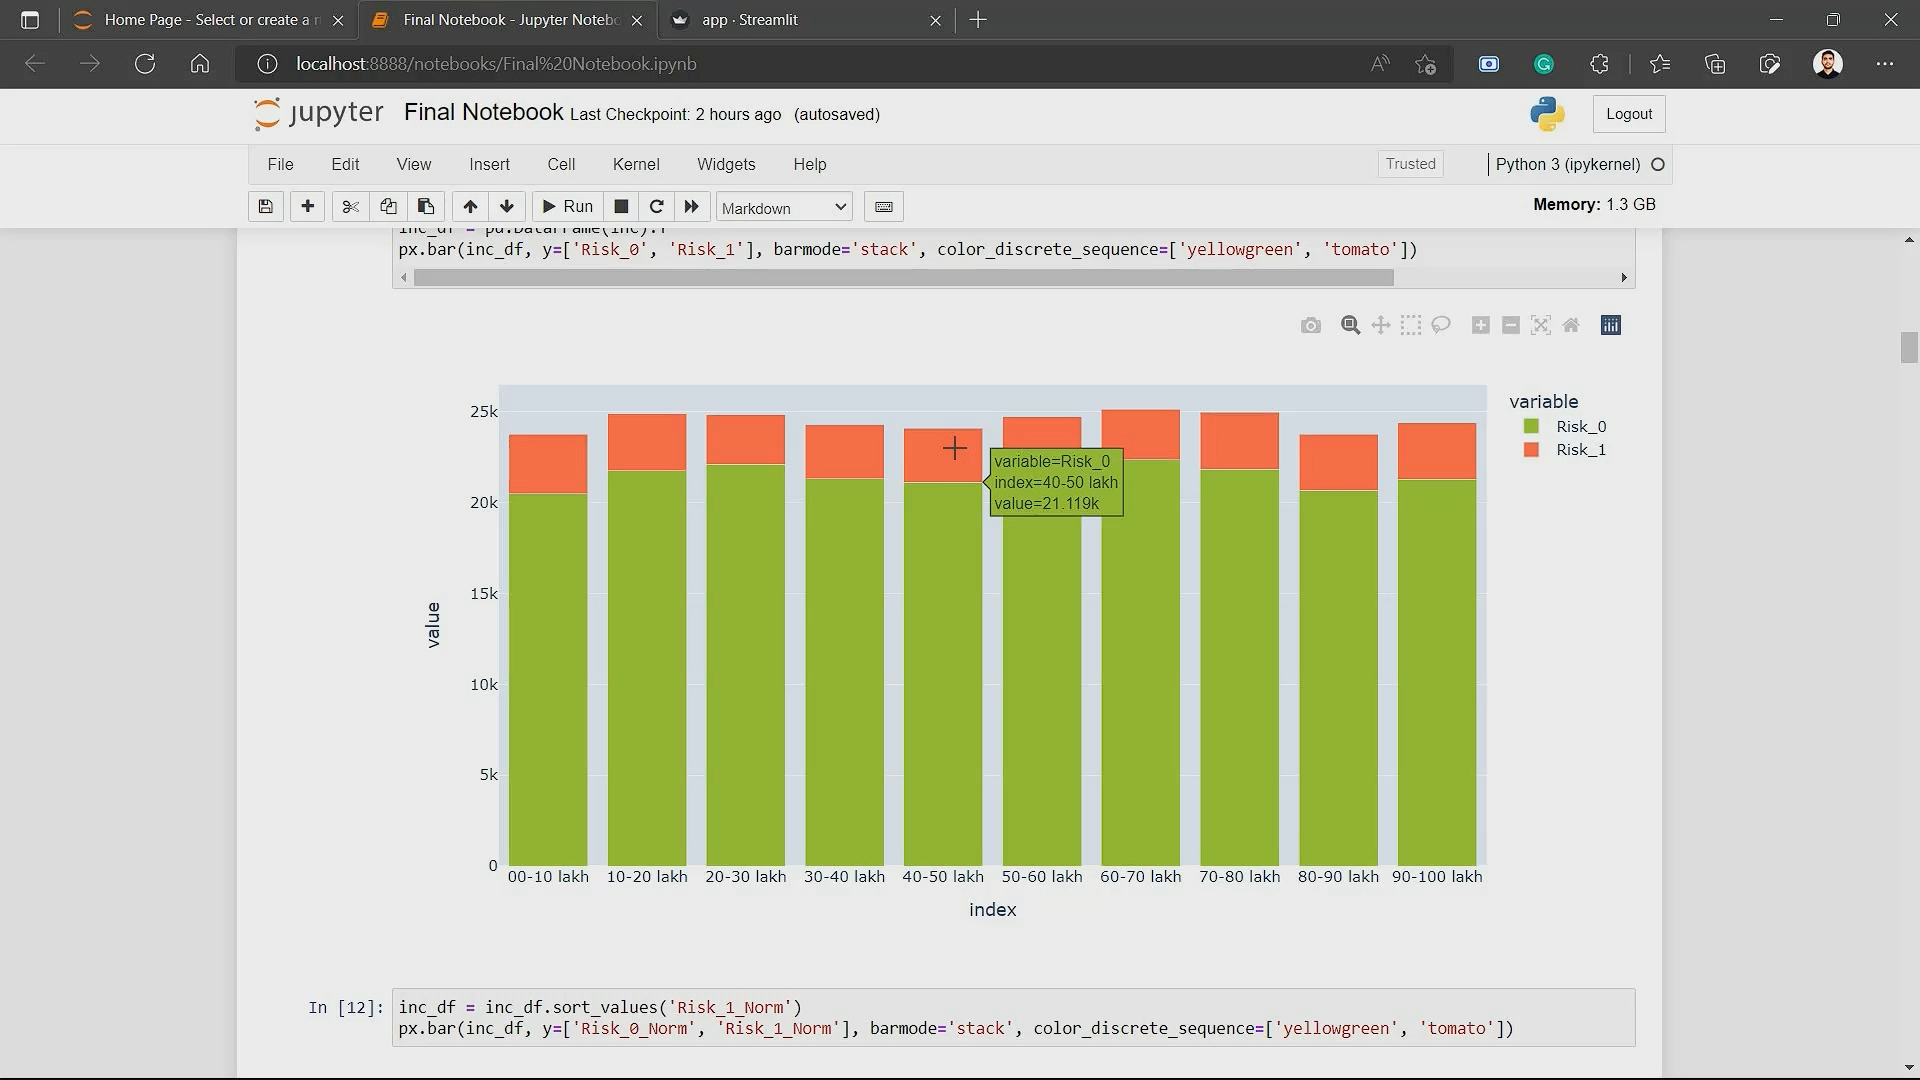1920x1080 pixels.
Task: Open the Widgets menu
Action: 725,165
